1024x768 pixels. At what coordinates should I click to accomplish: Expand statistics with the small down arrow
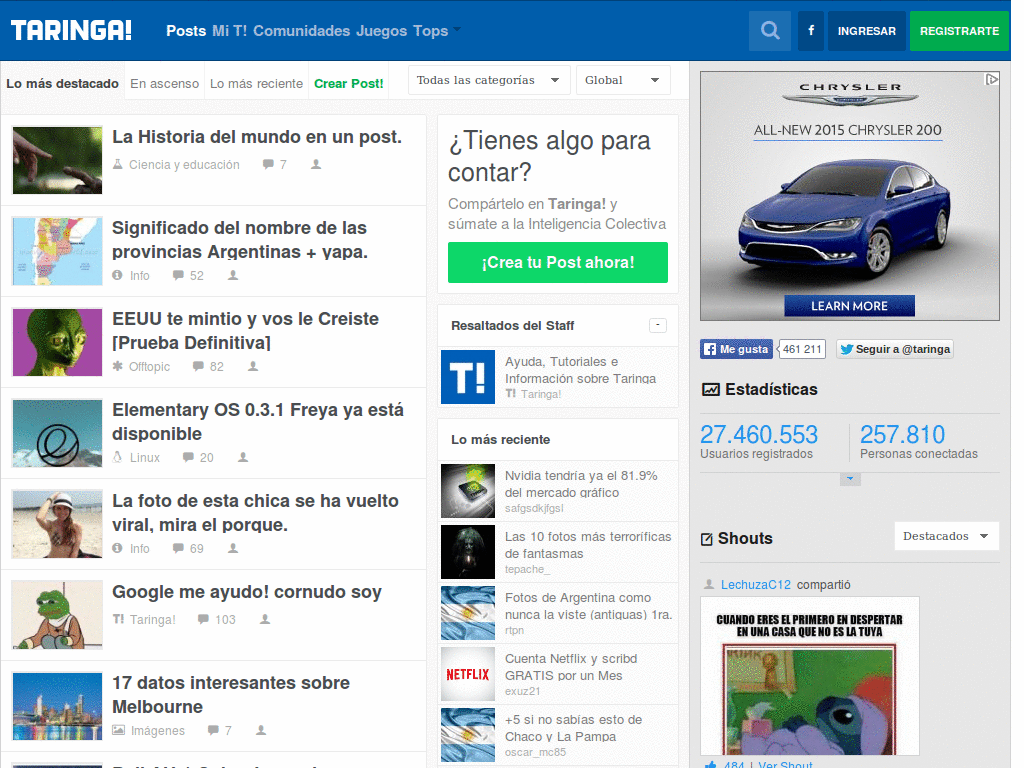pos(850,479)
